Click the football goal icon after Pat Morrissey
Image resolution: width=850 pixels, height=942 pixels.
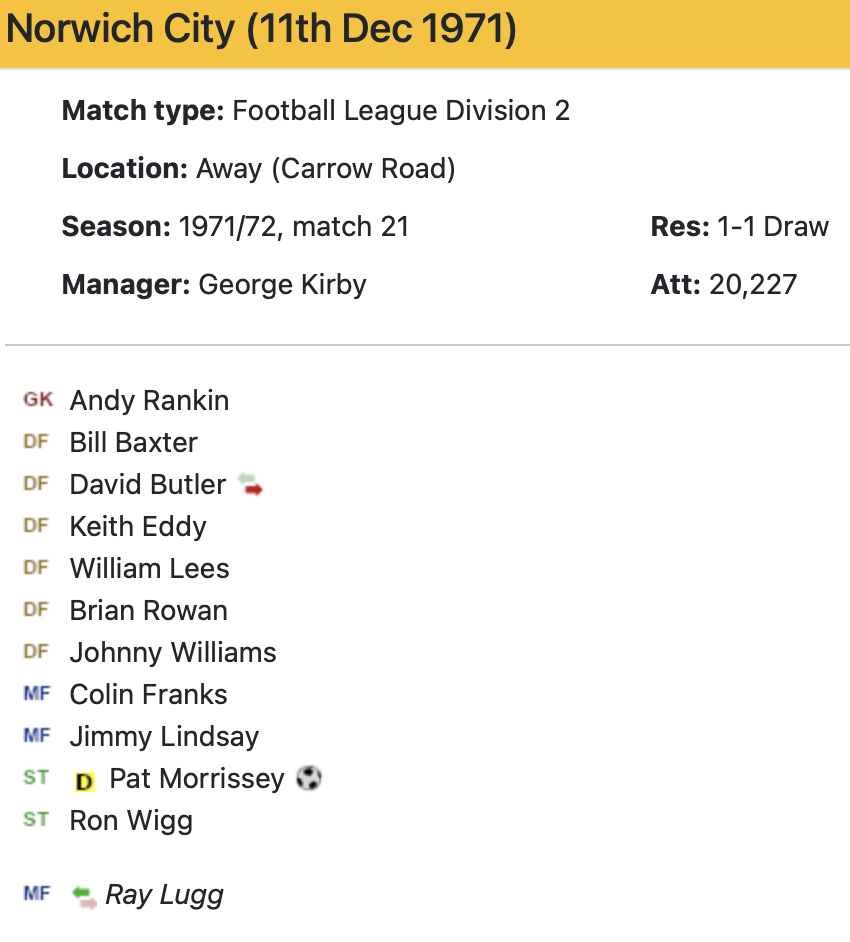coord(309,778)
